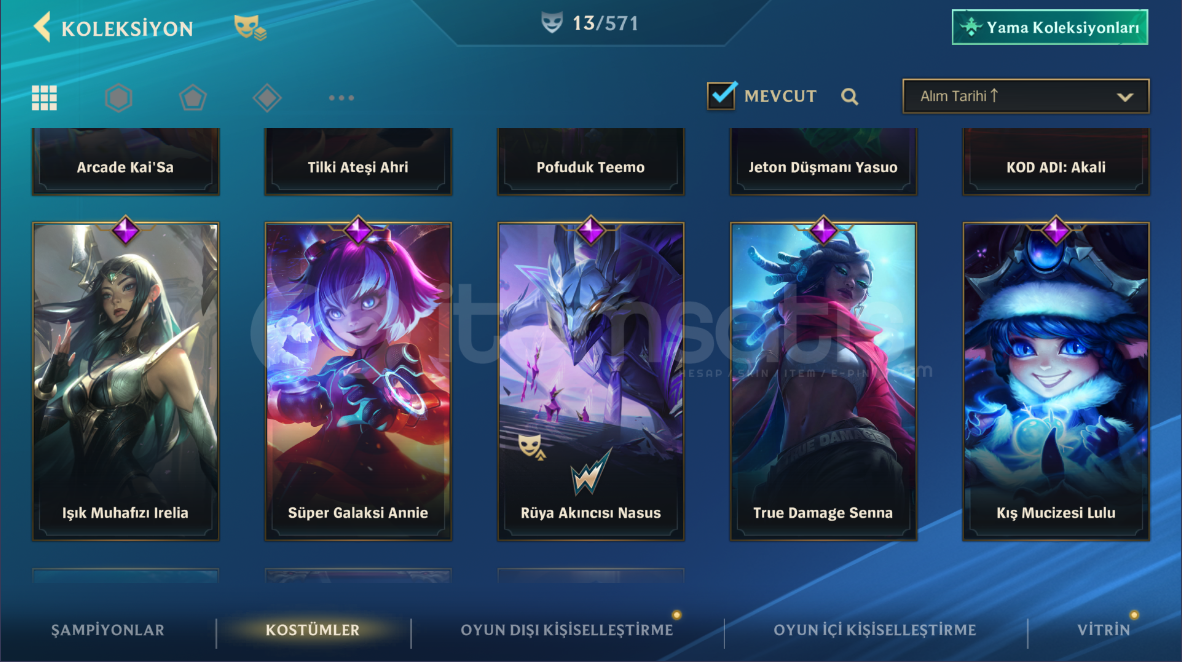Select the pentagon tier filter icon
The image size is (1182, 662).
pyautogui.click(x=192, y=97)
